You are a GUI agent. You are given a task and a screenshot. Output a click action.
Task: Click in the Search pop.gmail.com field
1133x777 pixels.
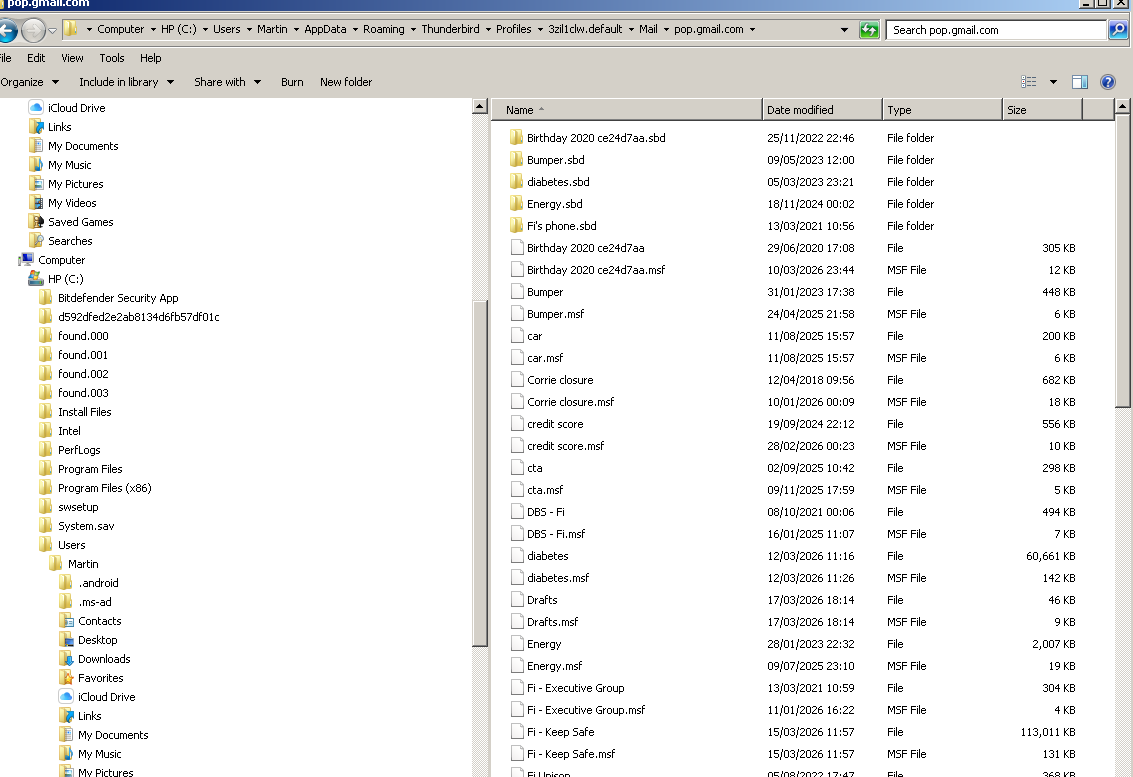pyautogui.click(x=995, y=30)
